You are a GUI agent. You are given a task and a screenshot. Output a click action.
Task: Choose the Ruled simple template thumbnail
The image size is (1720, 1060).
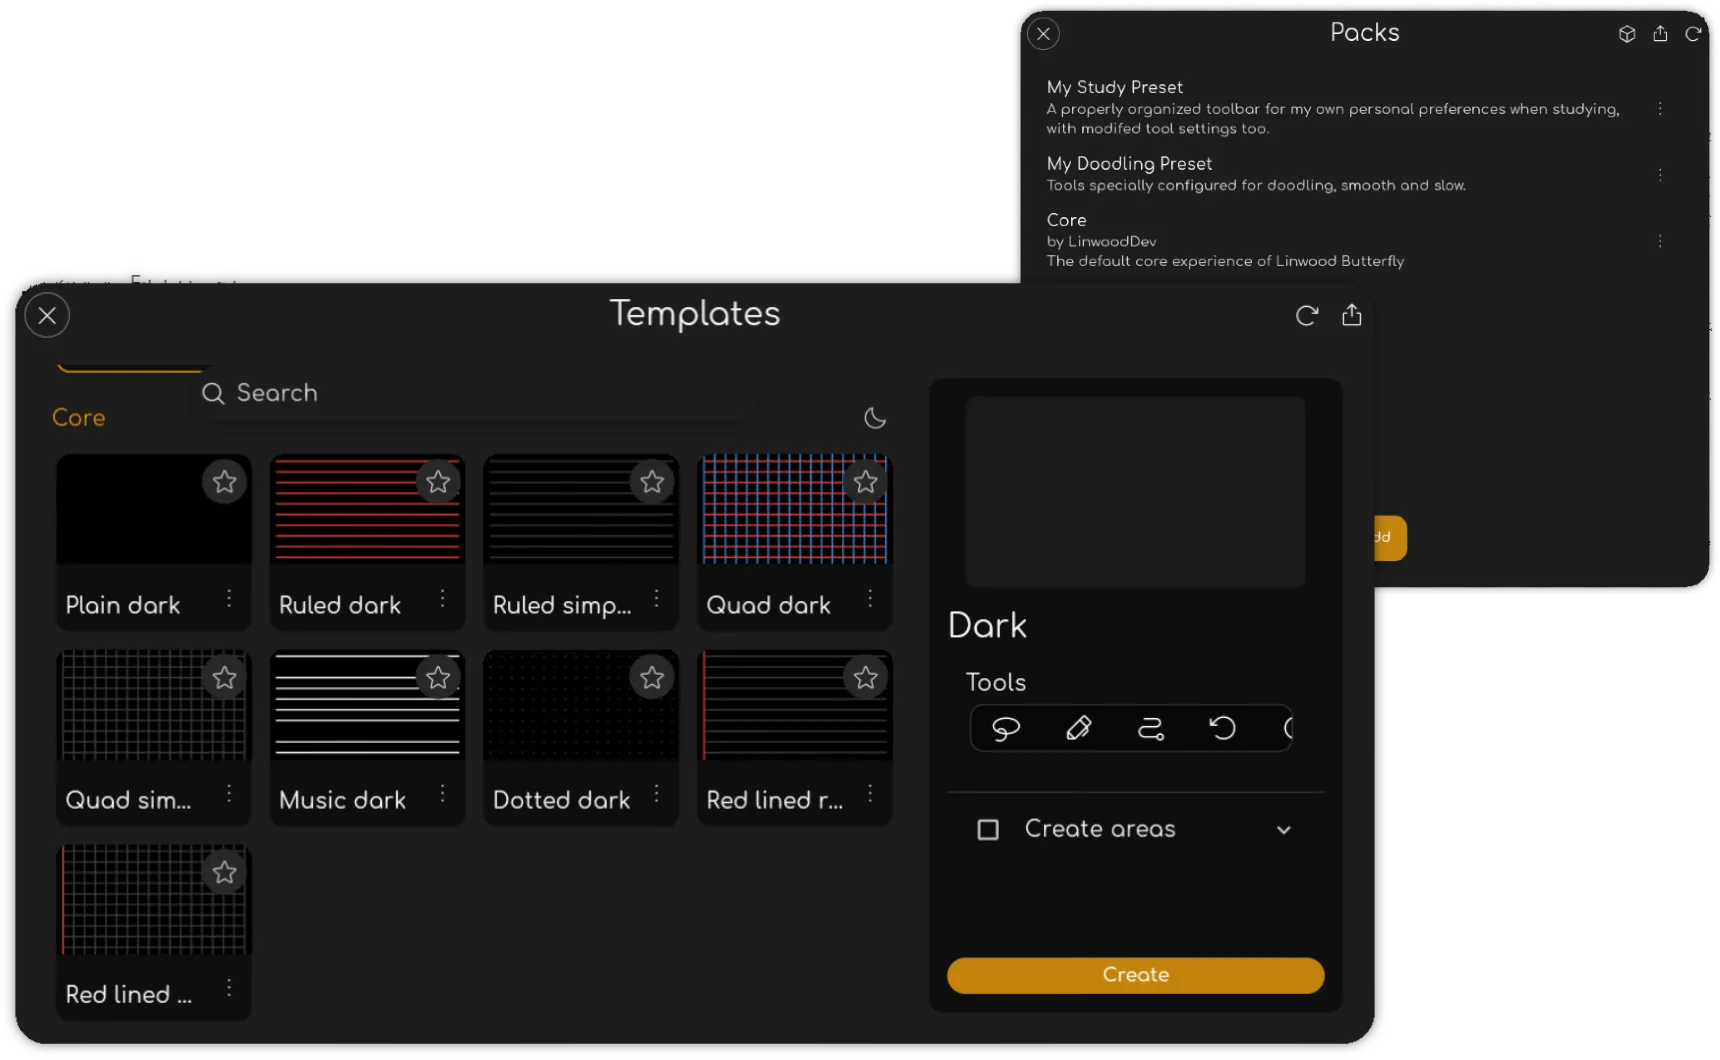click(x=581, y=510)
